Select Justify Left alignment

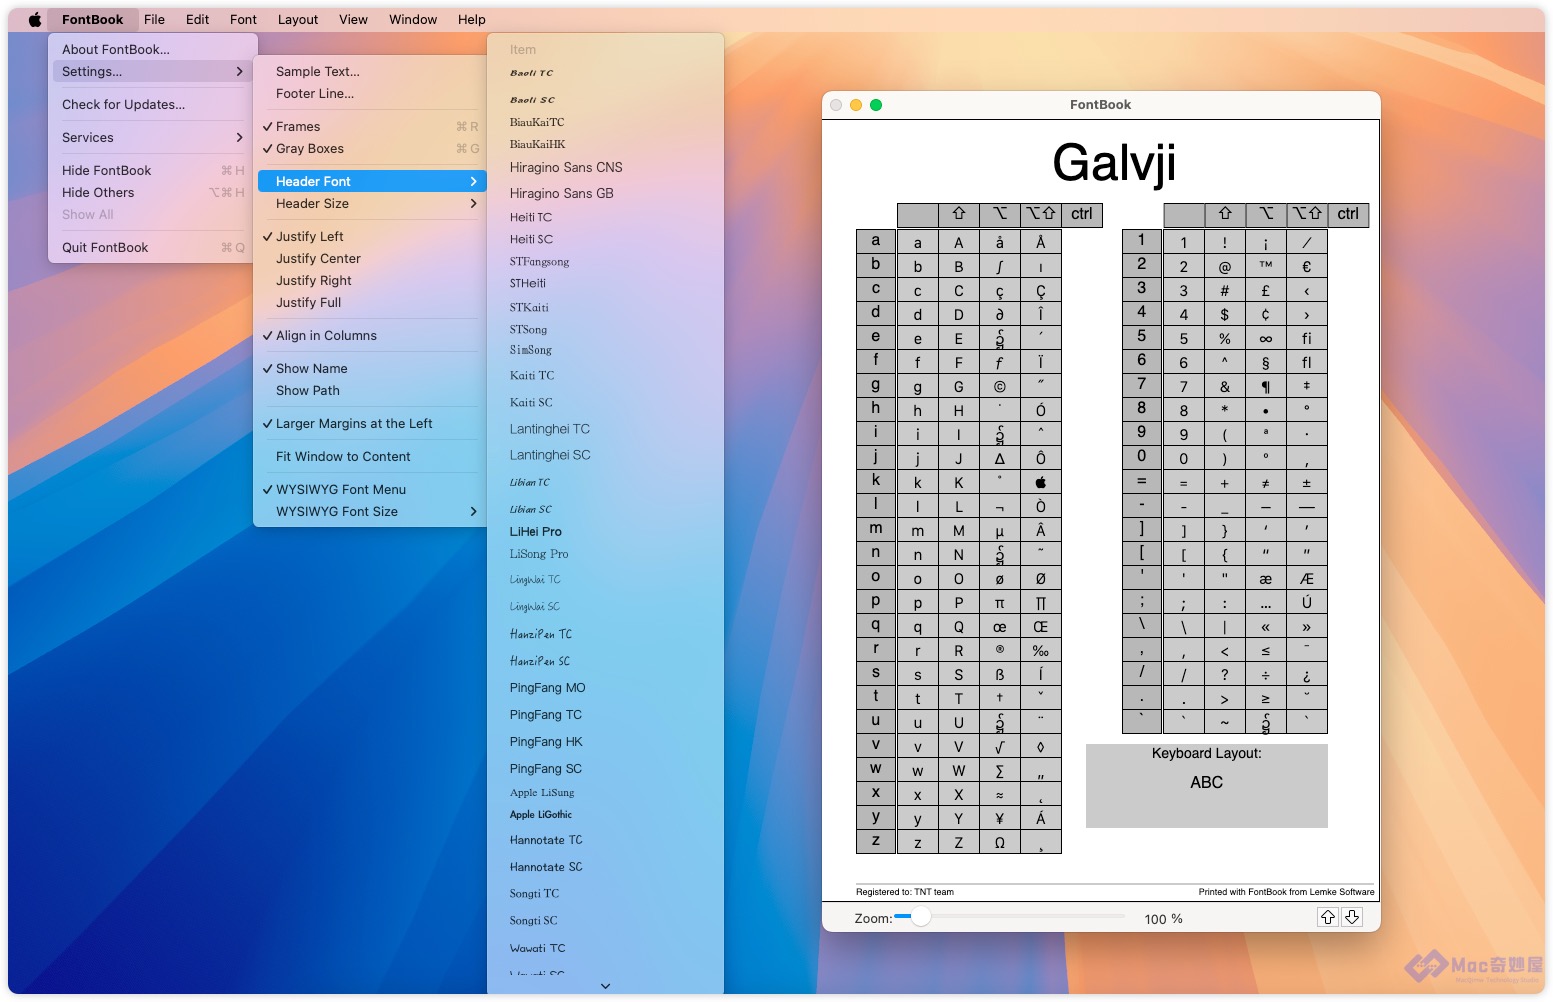pyautogui.click(x=370, y=236)
